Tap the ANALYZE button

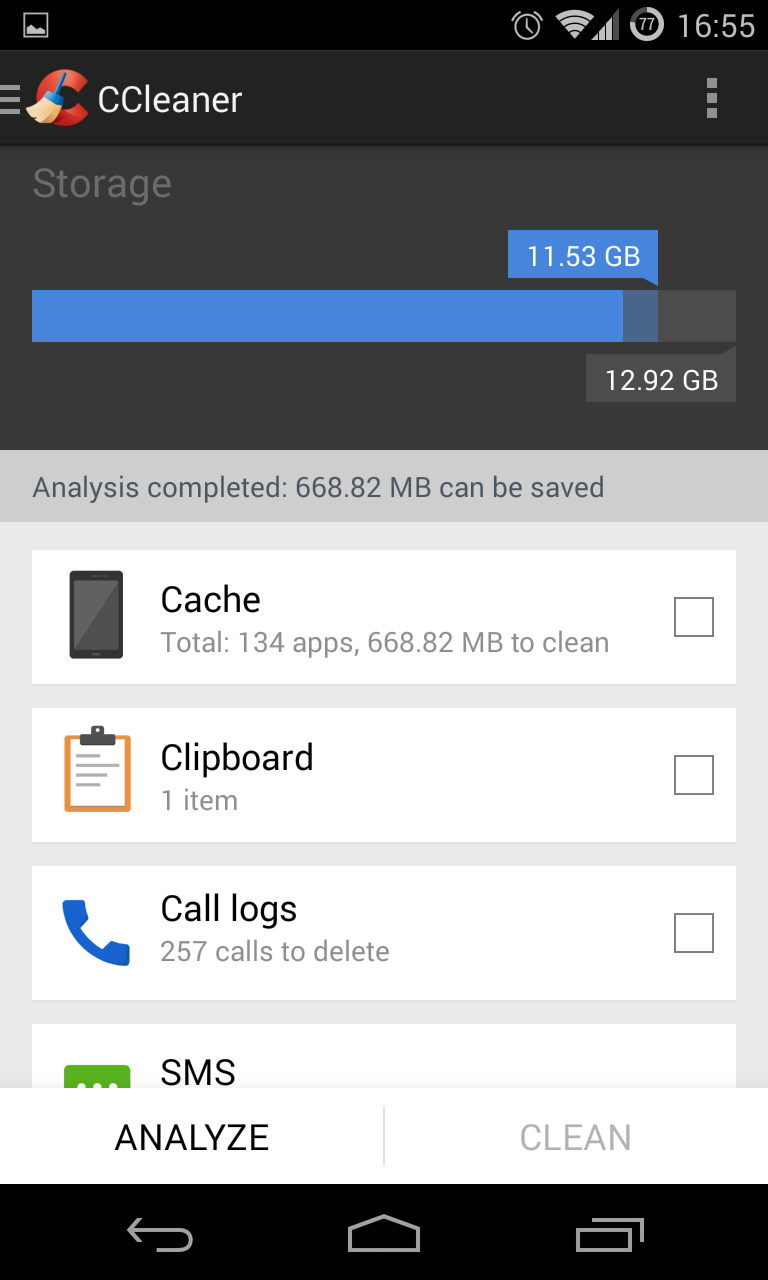point(192,1137)
